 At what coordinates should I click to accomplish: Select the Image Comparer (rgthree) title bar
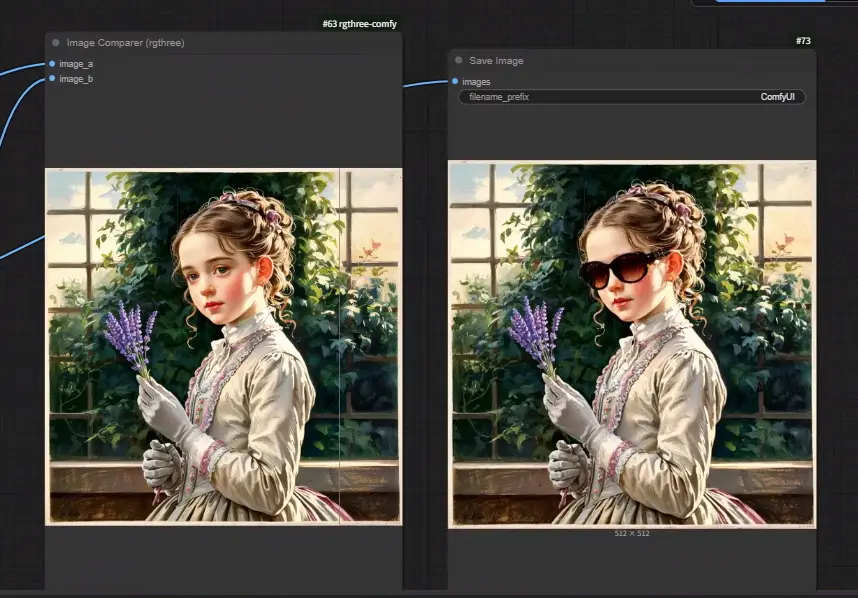(x=224, y=43)
